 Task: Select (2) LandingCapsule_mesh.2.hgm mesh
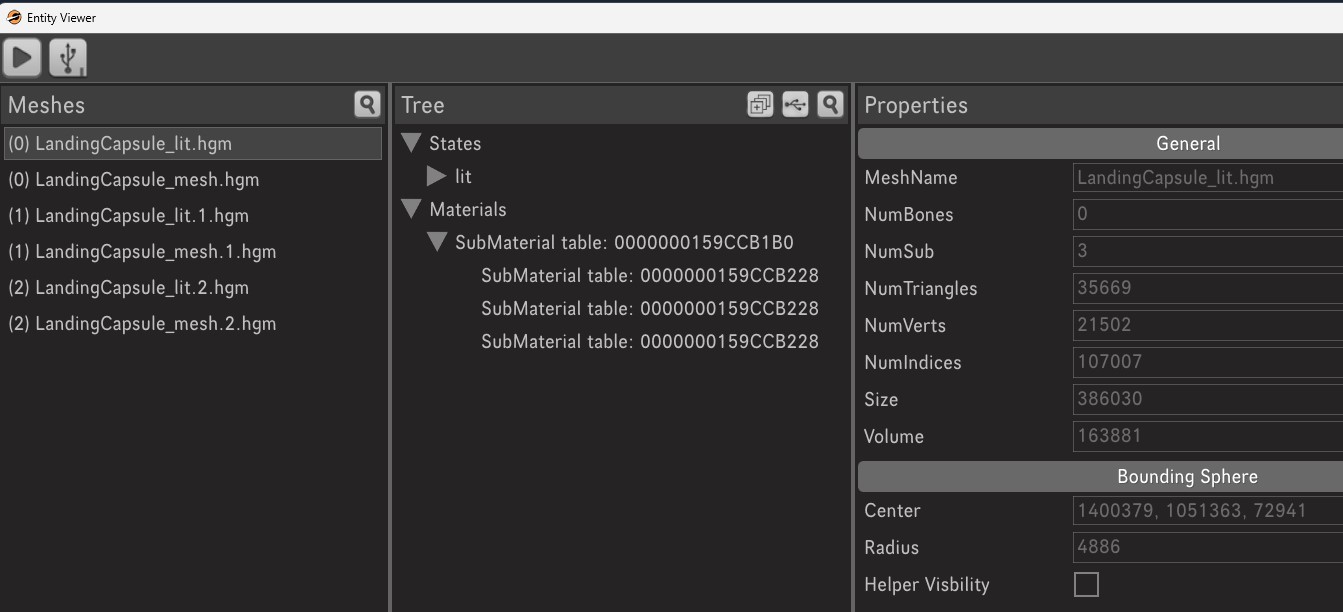142,324
